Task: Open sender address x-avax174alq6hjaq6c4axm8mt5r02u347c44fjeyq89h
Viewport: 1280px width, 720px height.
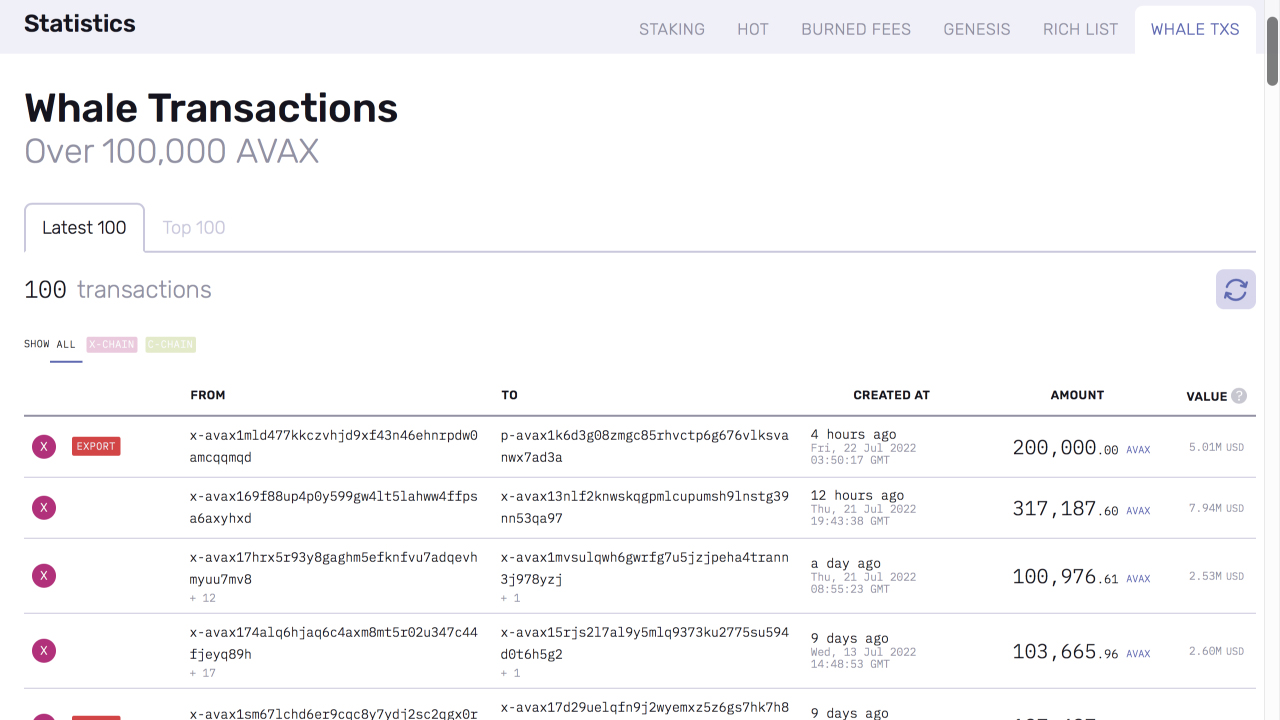Action: click(334, 643)
